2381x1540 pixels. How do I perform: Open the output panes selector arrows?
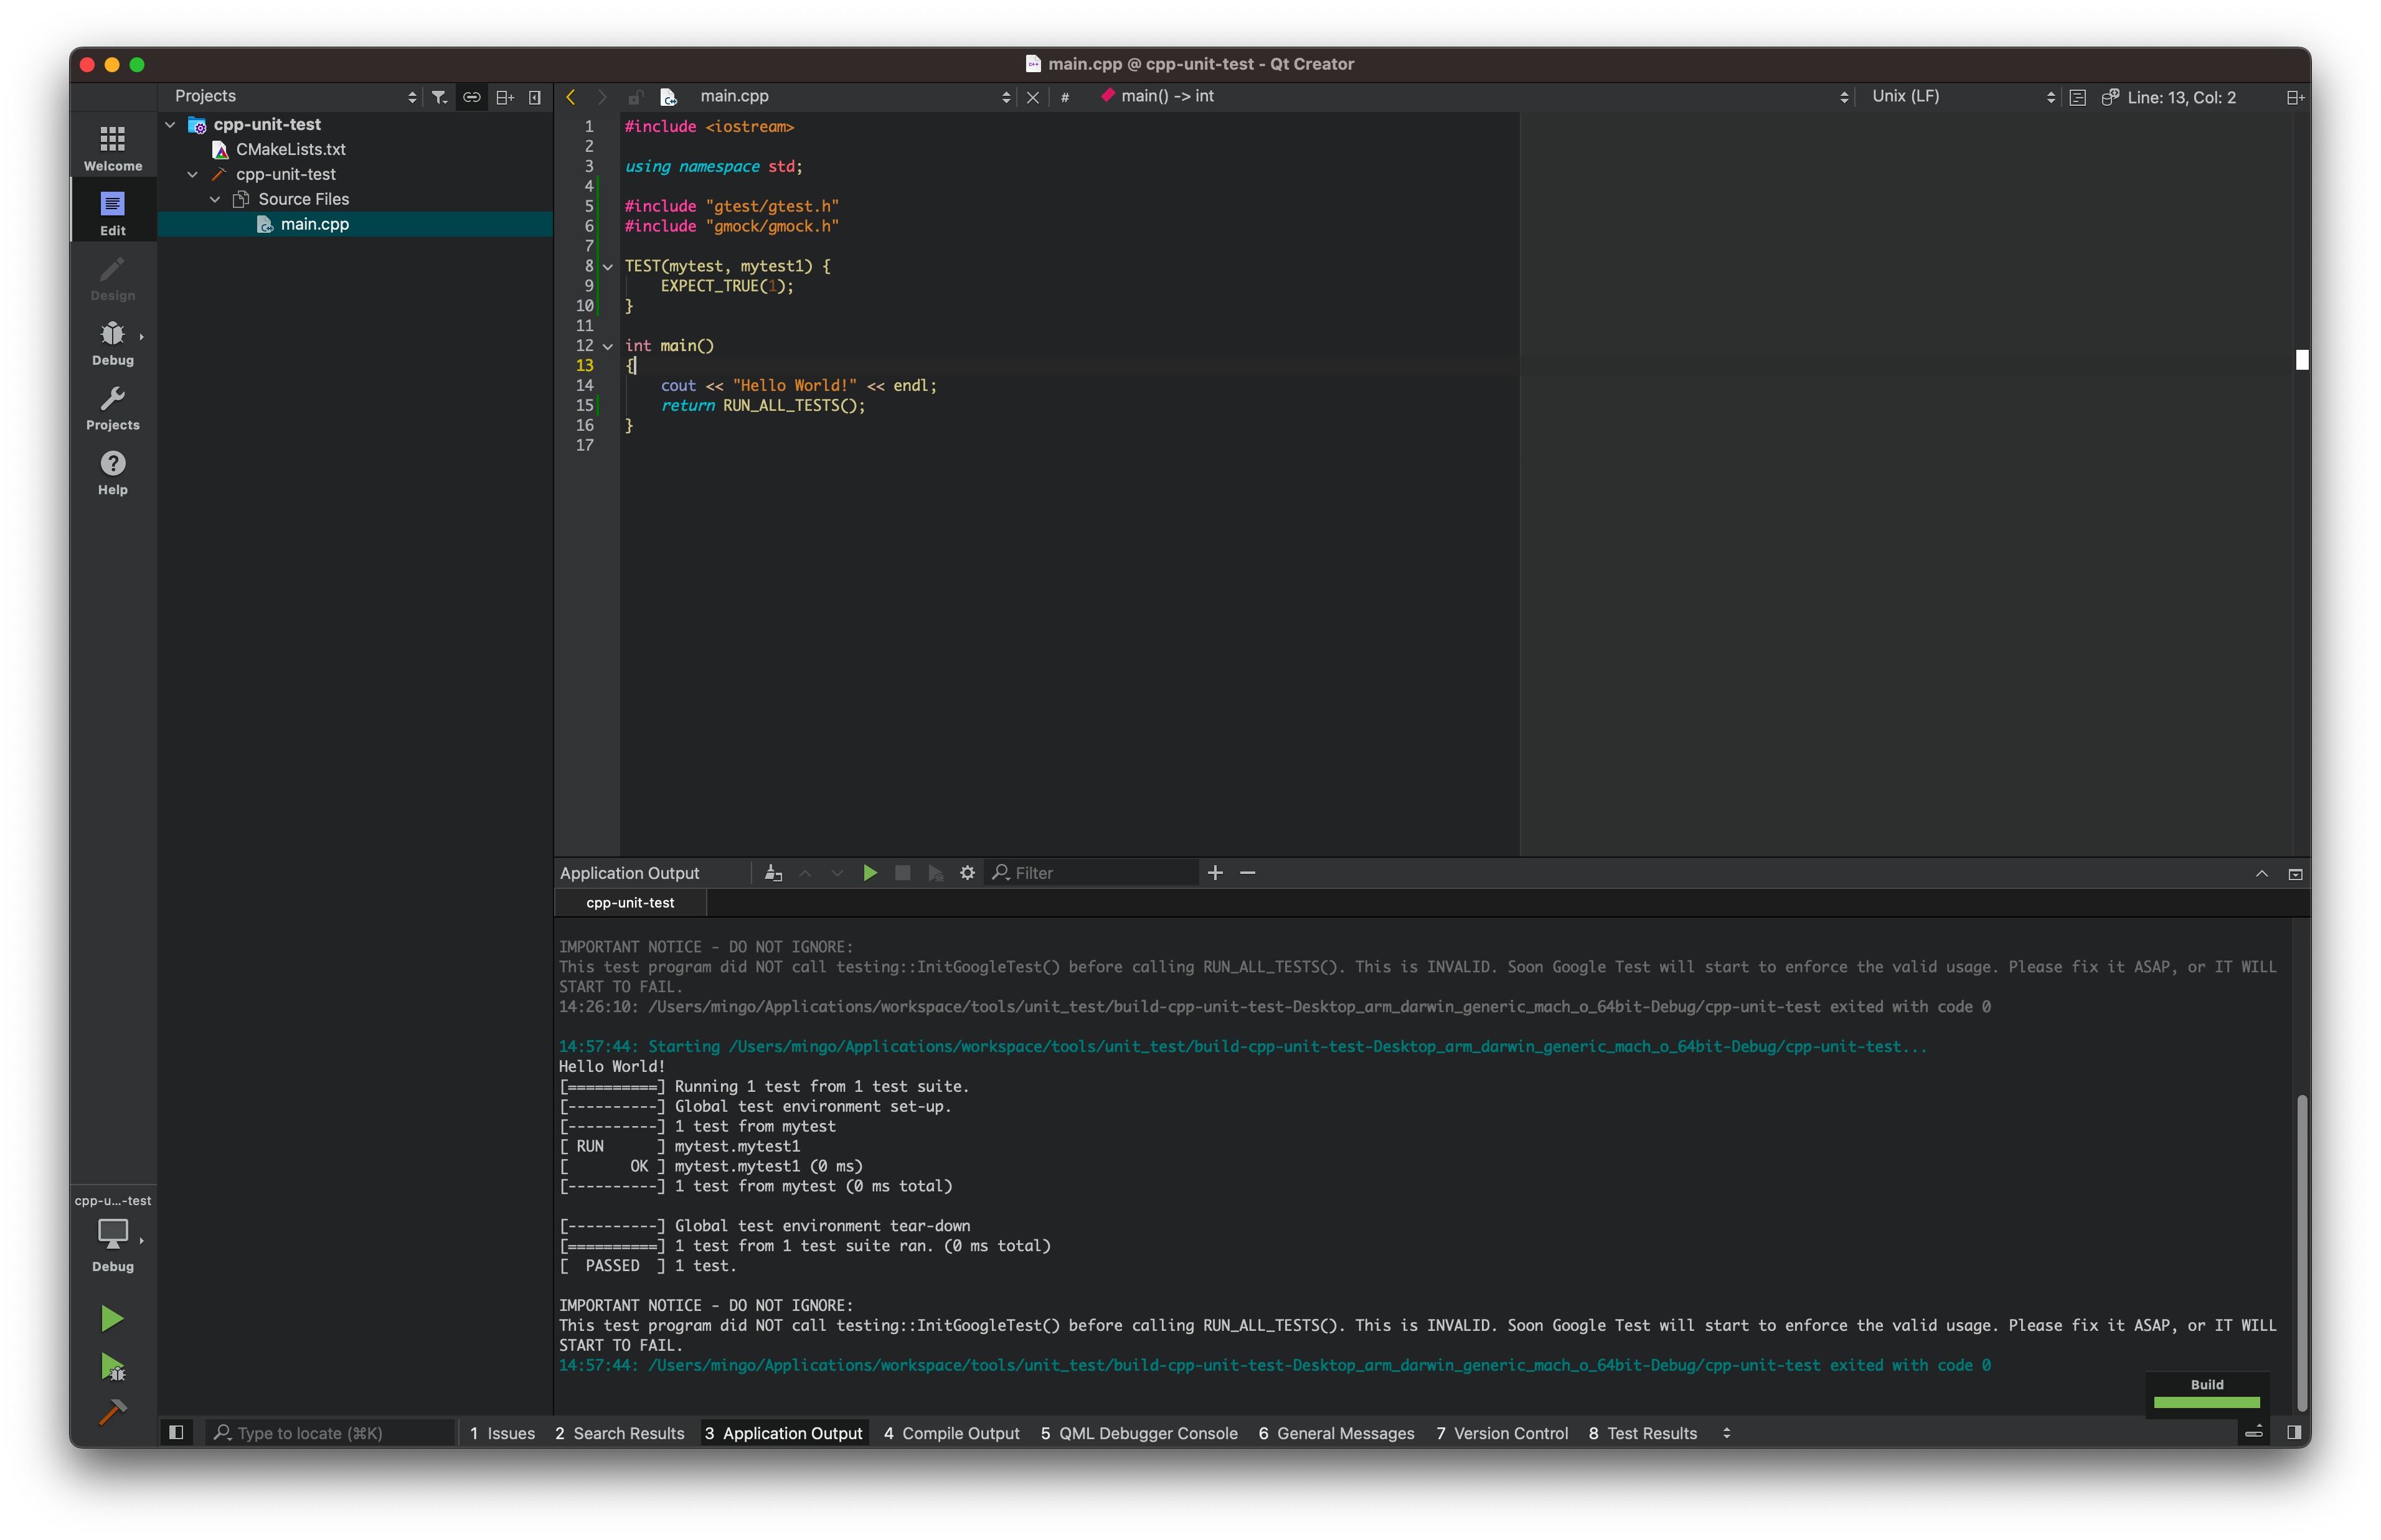(1726, 1433)
